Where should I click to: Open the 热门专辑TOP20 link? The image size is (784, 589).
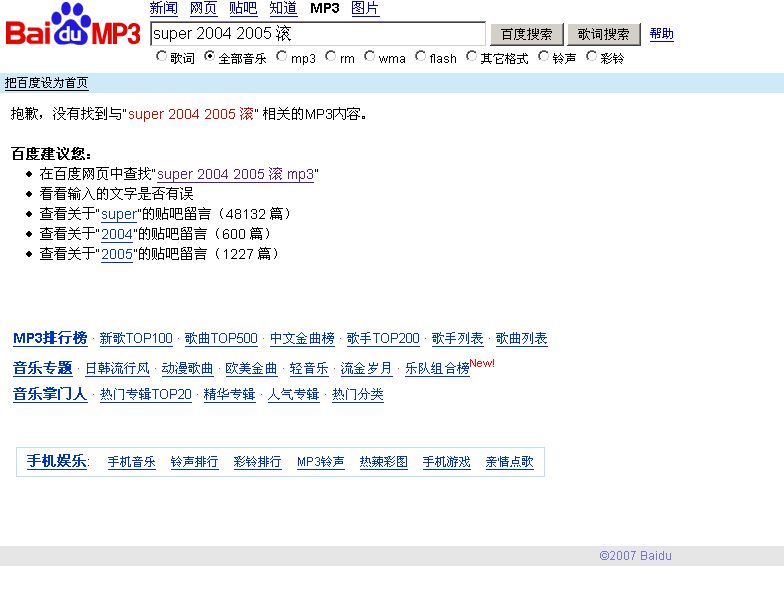146,394
